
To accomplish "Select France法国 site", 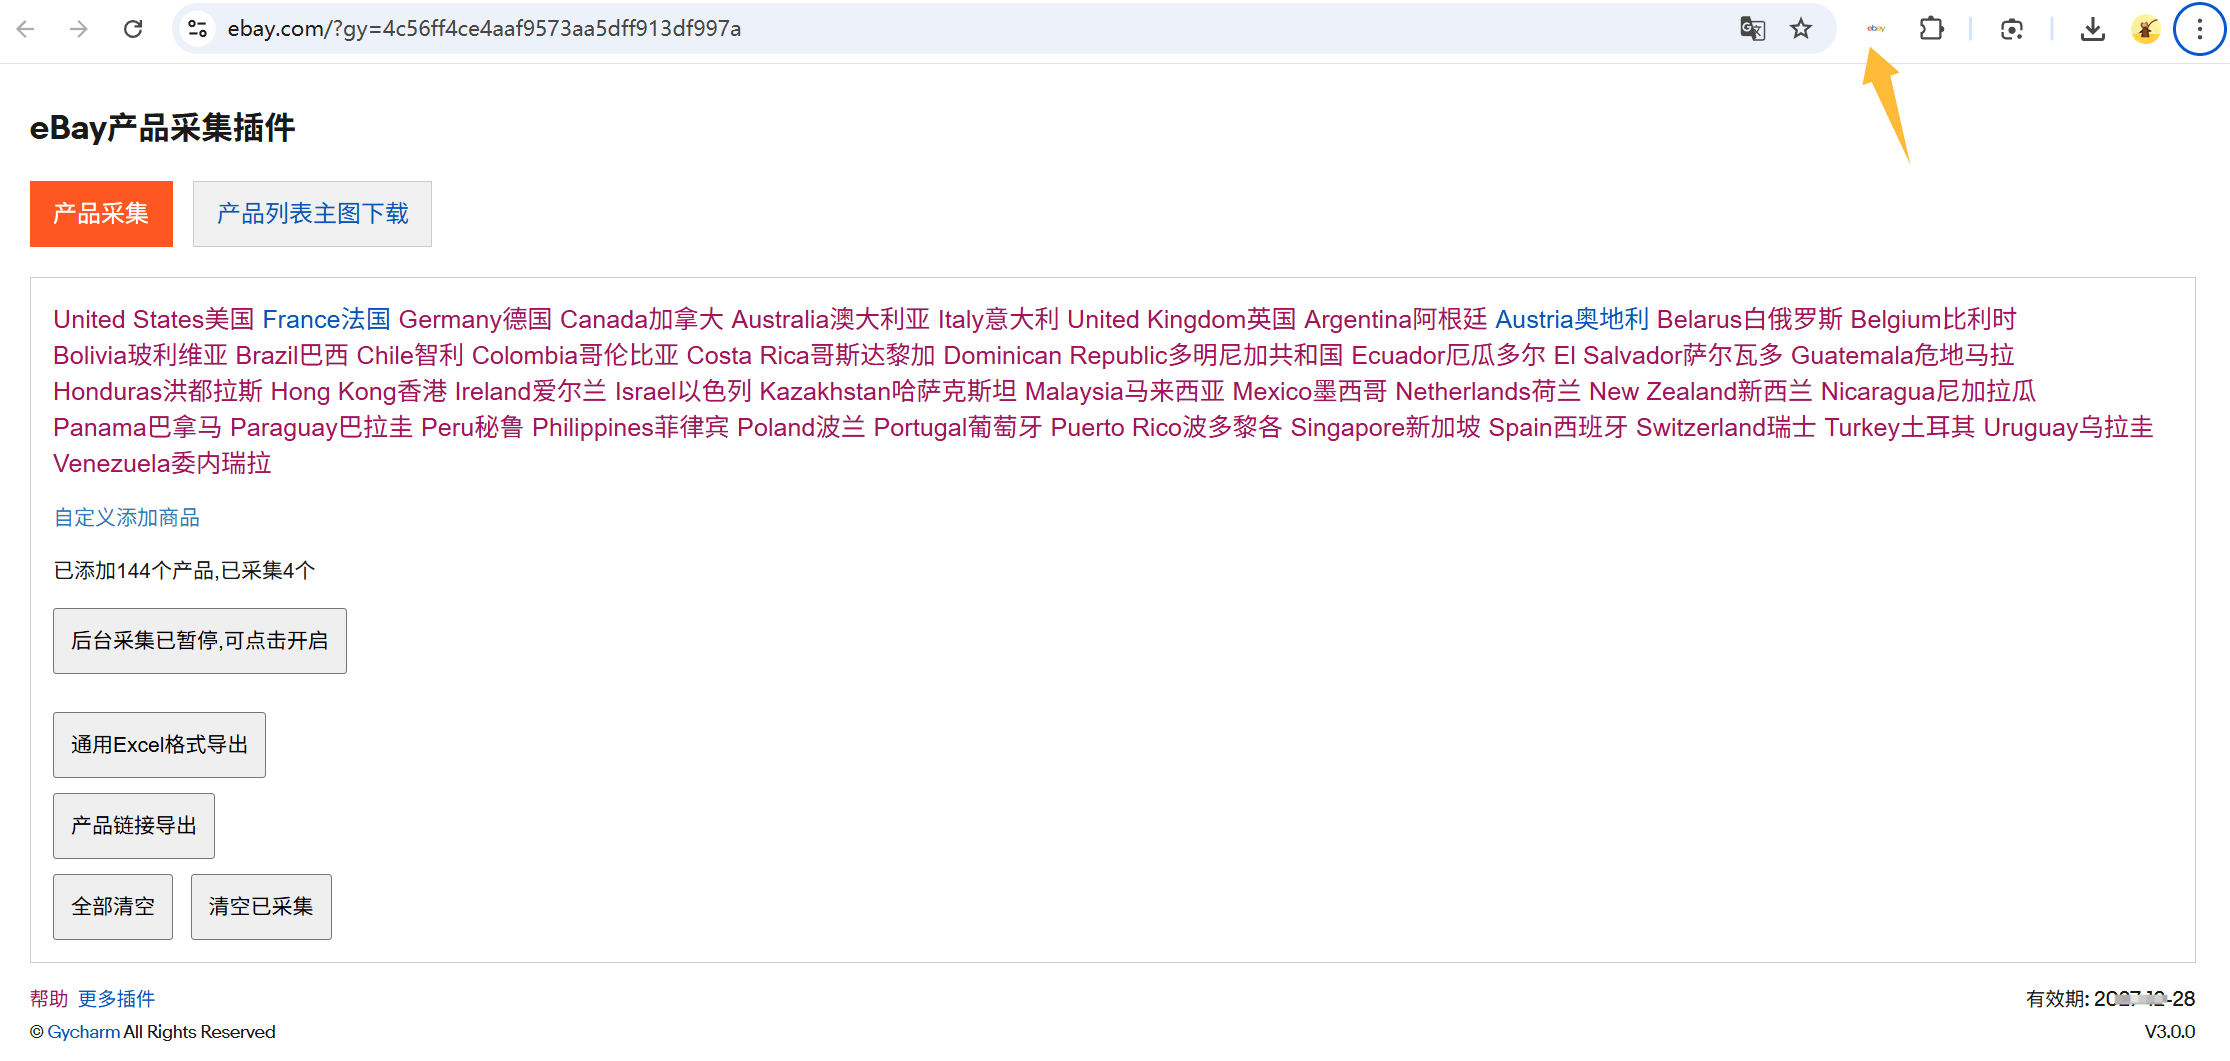I will tap(326, 320).
